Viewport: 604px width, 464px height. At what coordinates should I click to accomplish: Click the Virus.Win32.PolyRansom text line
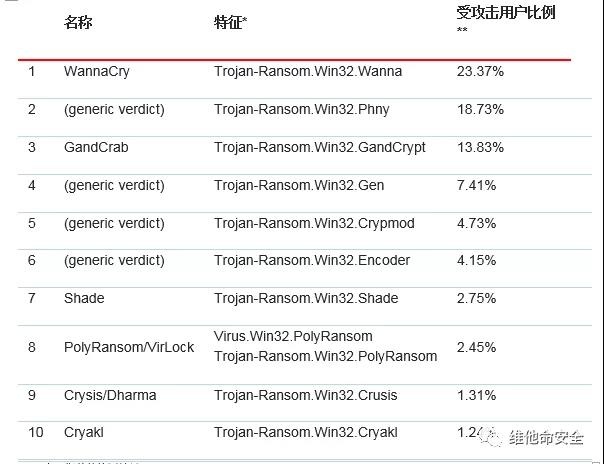tap(293, 336)
